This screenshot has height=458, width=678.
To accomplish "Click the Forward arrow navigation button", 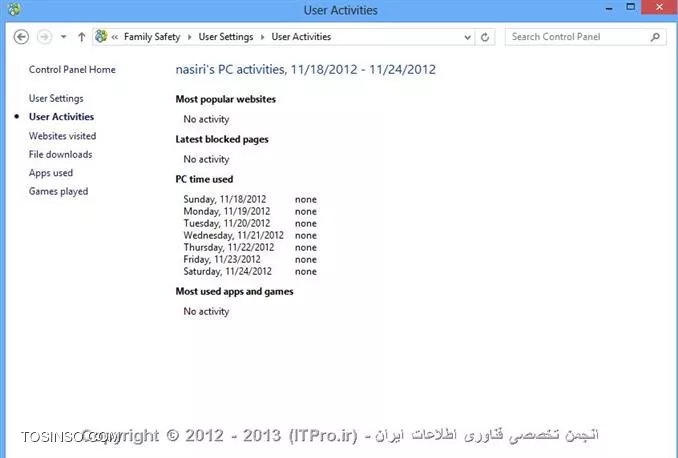I will point(44,37).
